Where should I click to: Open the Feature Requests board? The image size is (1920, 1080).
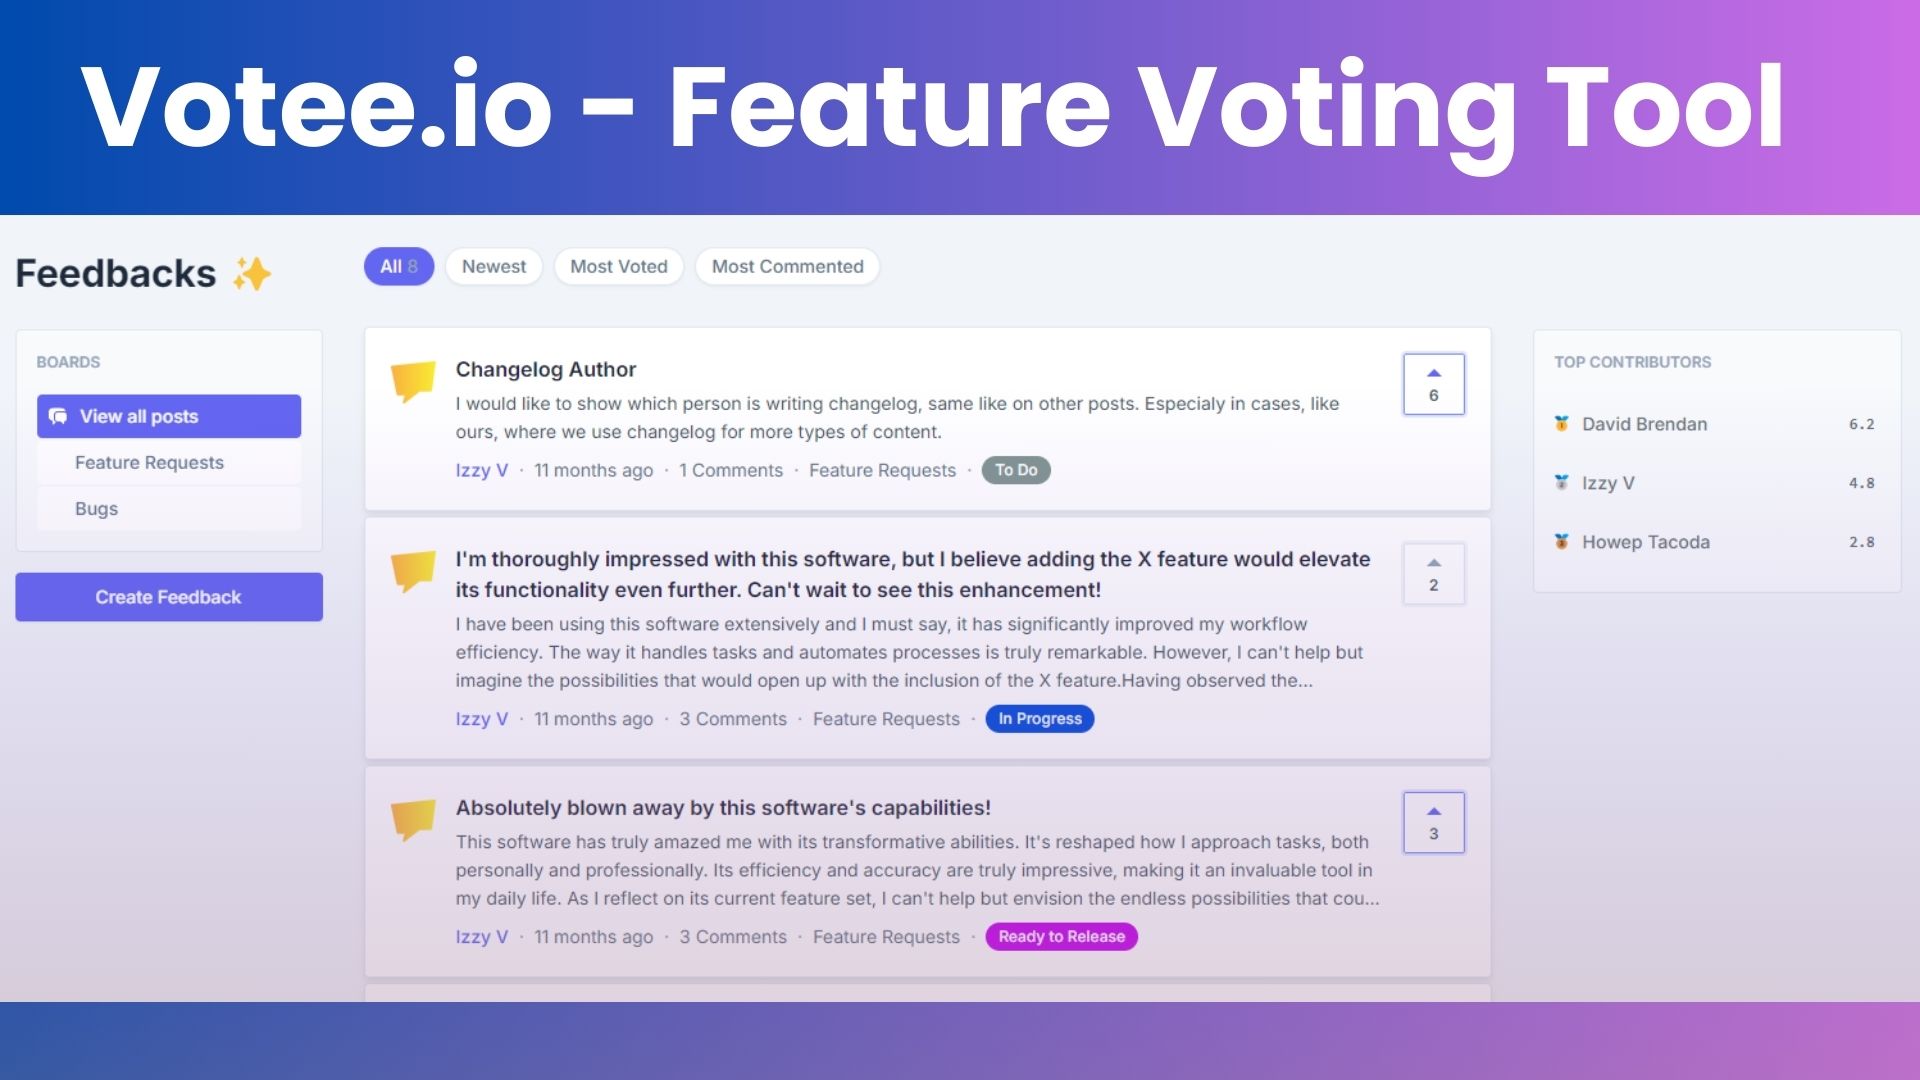coord(149,462)
